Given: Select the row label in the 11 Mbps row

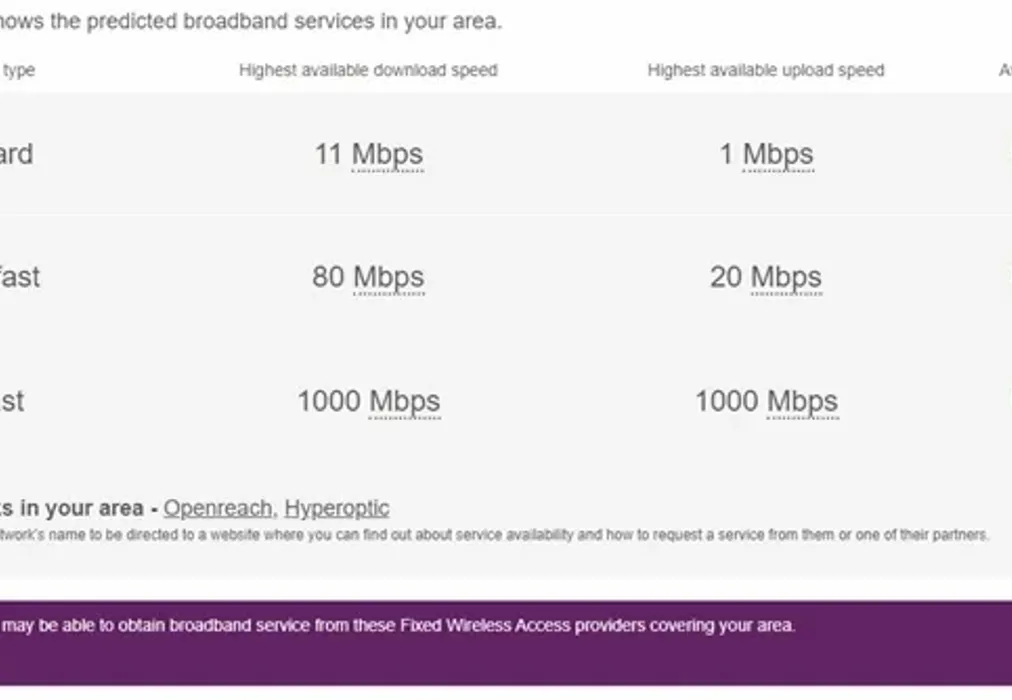Looking at the screenshot, I should [x=16, y=155].
